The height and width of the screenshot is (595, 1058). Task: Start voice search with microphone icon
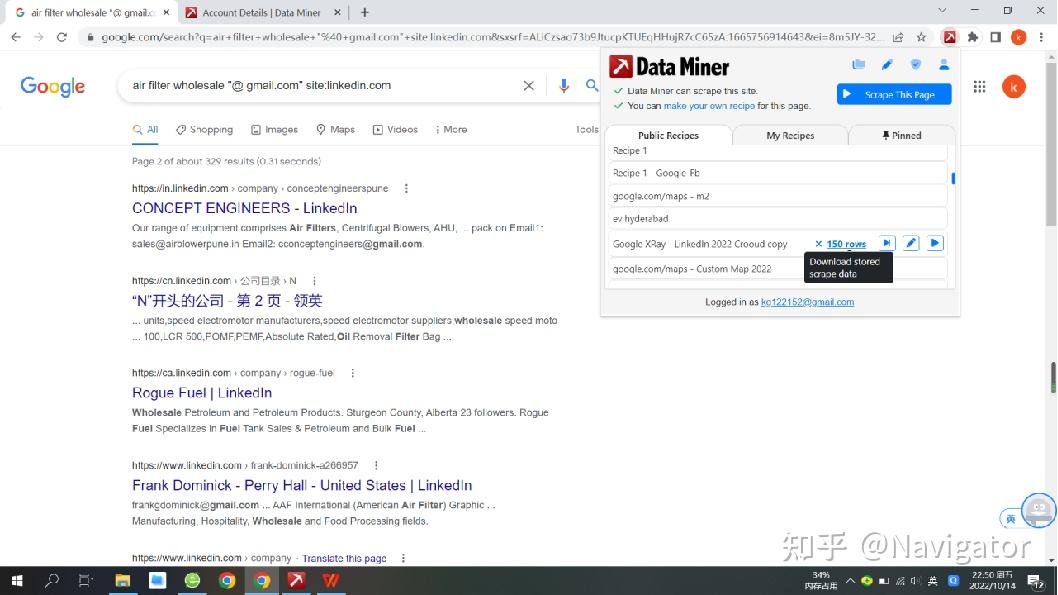click(x=563, y=86)
